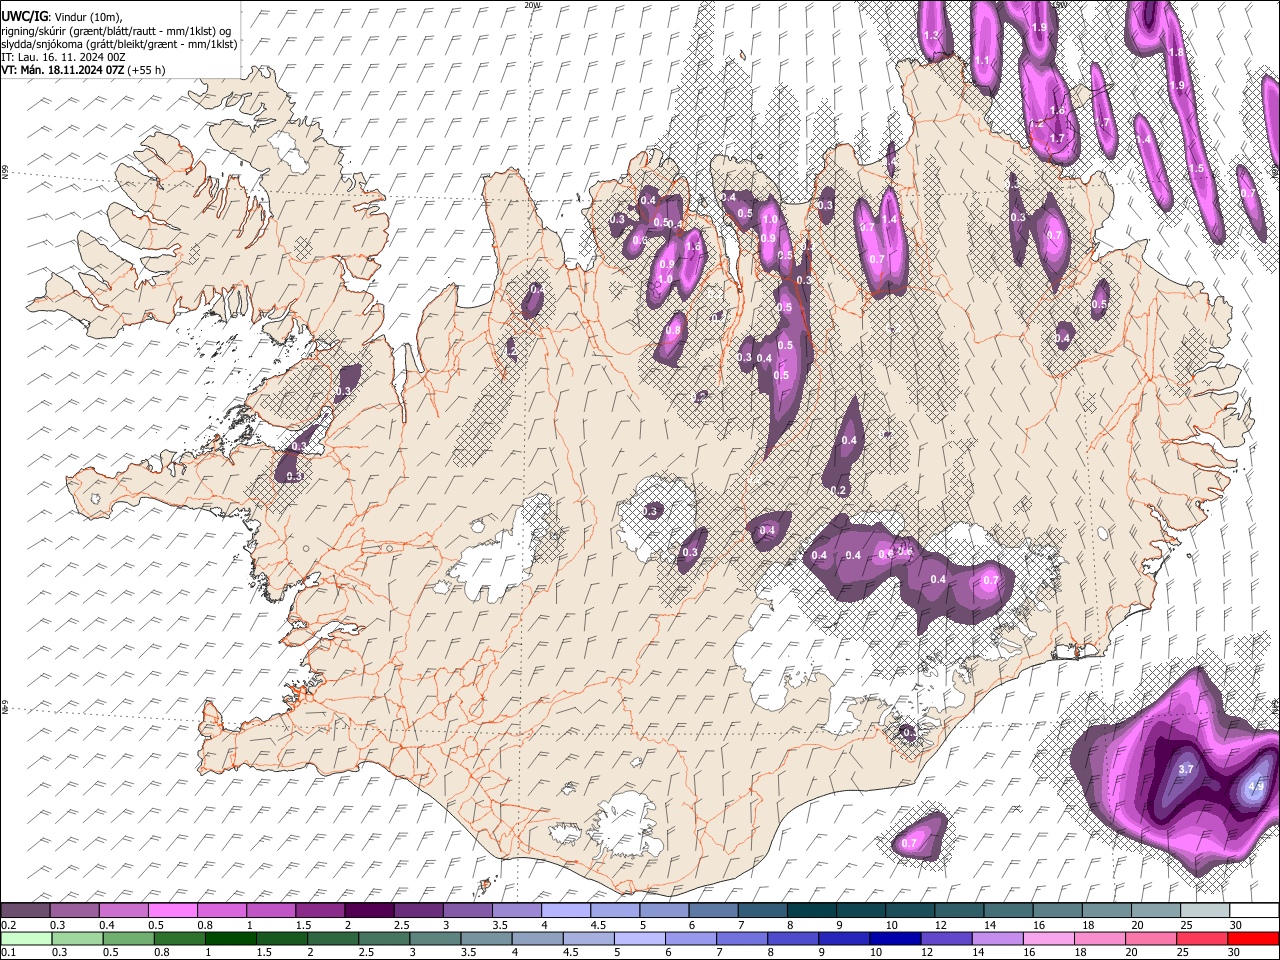The height and width of the screenshot is (960, 1280).
Task: Click the '4.9' precipitation value offshore southeast
Action: pyautogui.click(x=1257, y=786)
